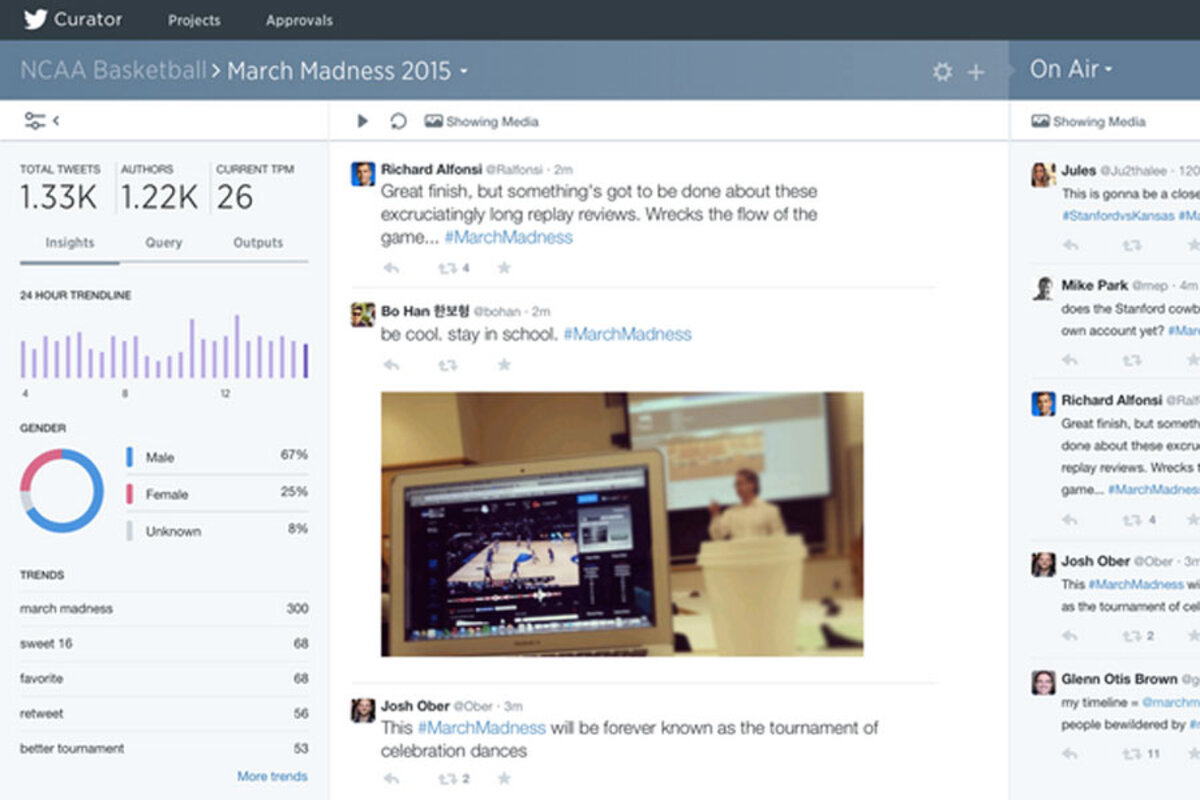Open #MarchMadness hashtag in Josh Ober's center tweet
Image resolution: width=1200 pixels, height=800 pixels.
coord(482,728)
